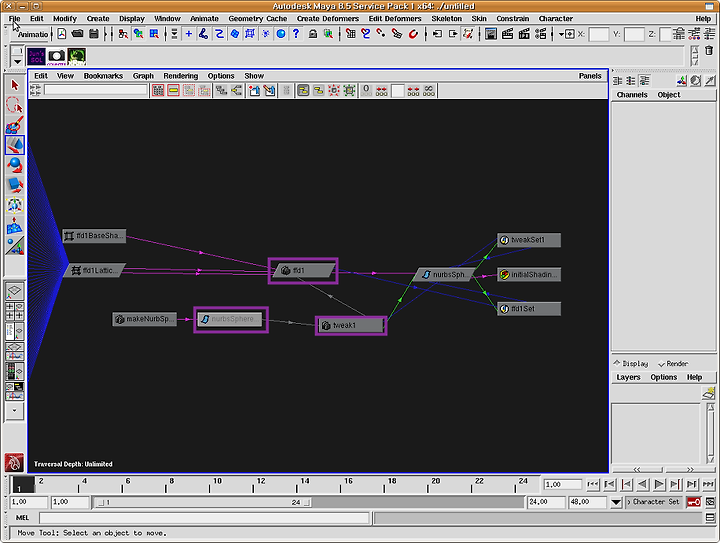Screen dimensions: 720x543
Task: Activate the Lasso select tool
Action: [x=15, y=105]
